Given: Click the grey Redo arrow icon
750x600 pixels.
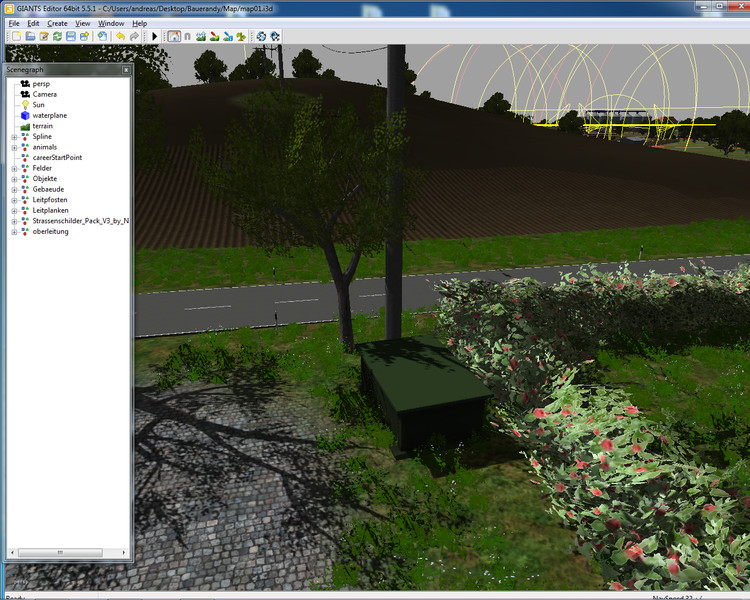Looking at the screenshot, I should (134, 36).
